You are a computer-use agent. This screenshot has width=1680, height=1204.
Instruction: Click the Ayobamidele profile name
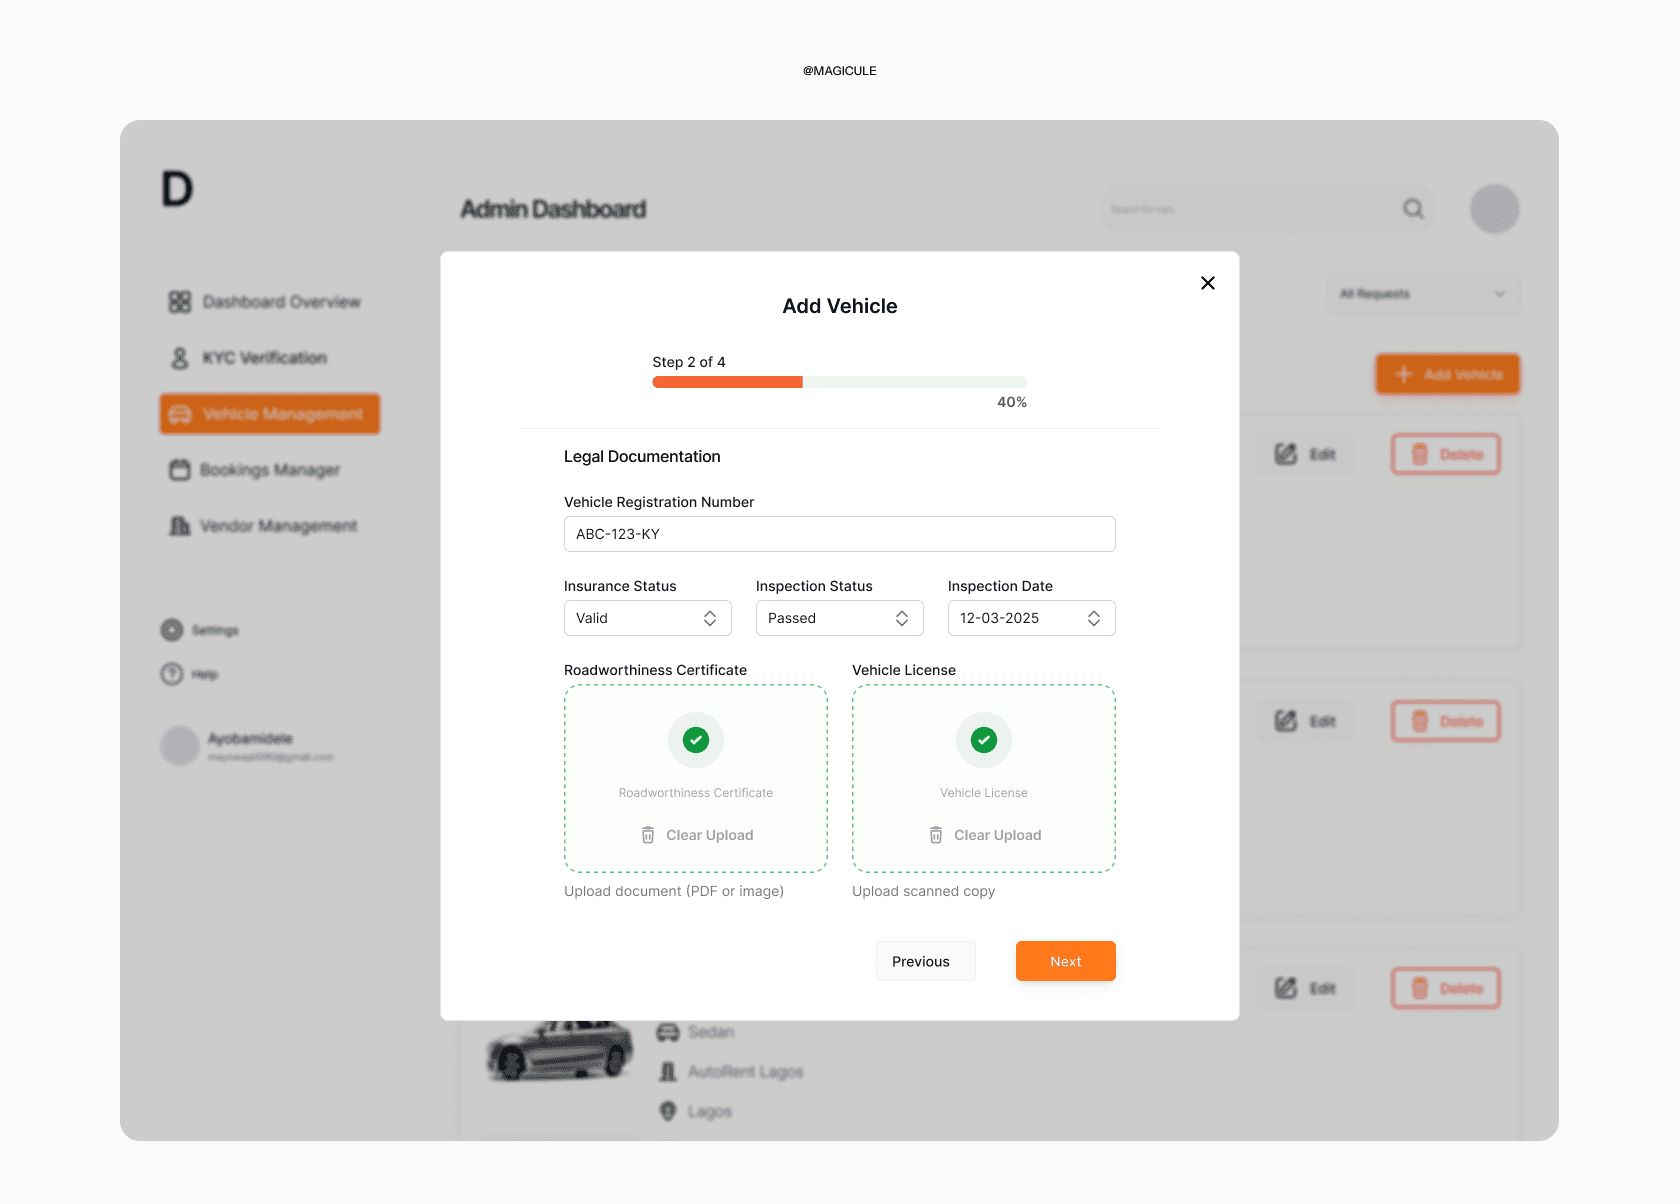click(x=250, y=739)
